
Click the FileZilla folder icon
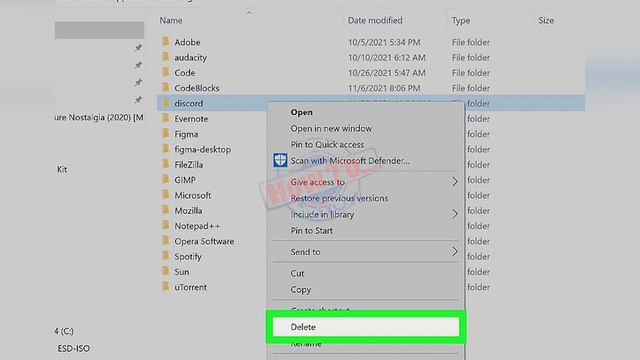165,164
